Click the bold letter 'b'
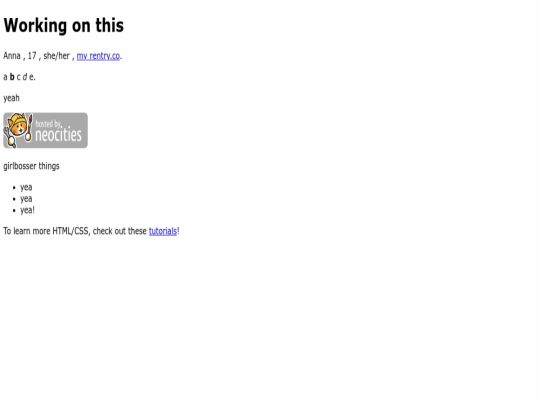This screenshot has width=540, height=405. coord(12,77)
